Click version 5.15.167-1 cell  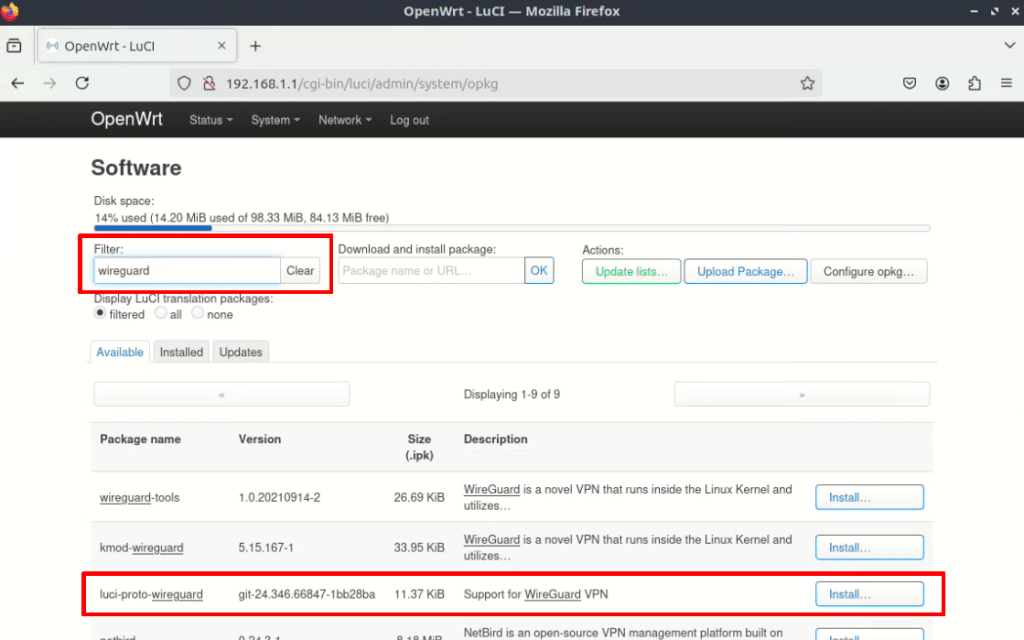[266, 548]
